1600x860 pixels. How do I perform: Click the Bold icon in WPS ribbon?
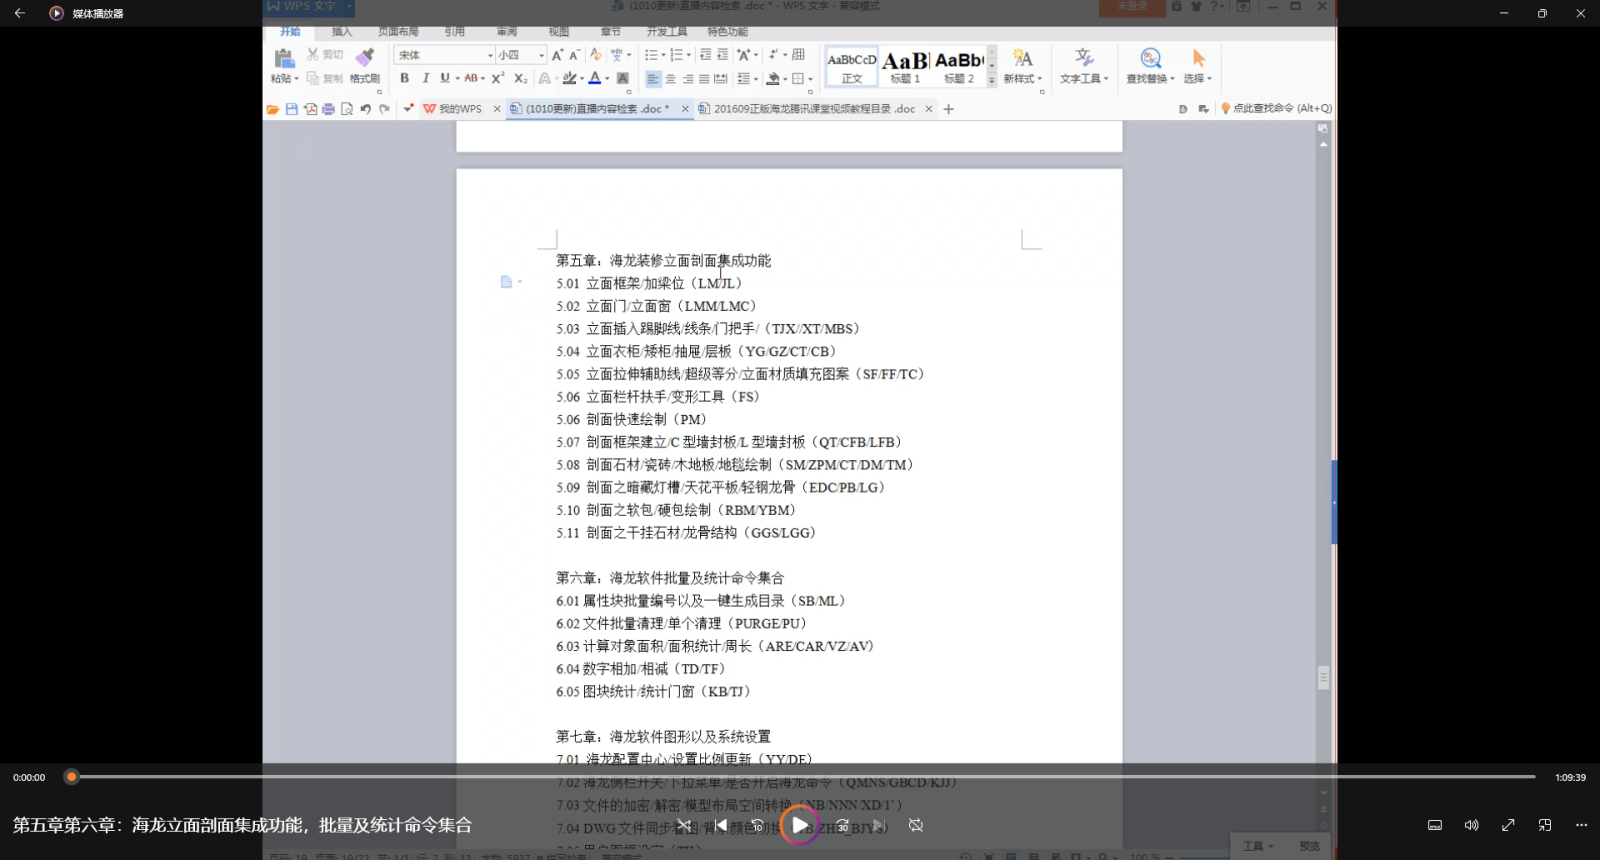pyautogui.click(x=404, y=78)
